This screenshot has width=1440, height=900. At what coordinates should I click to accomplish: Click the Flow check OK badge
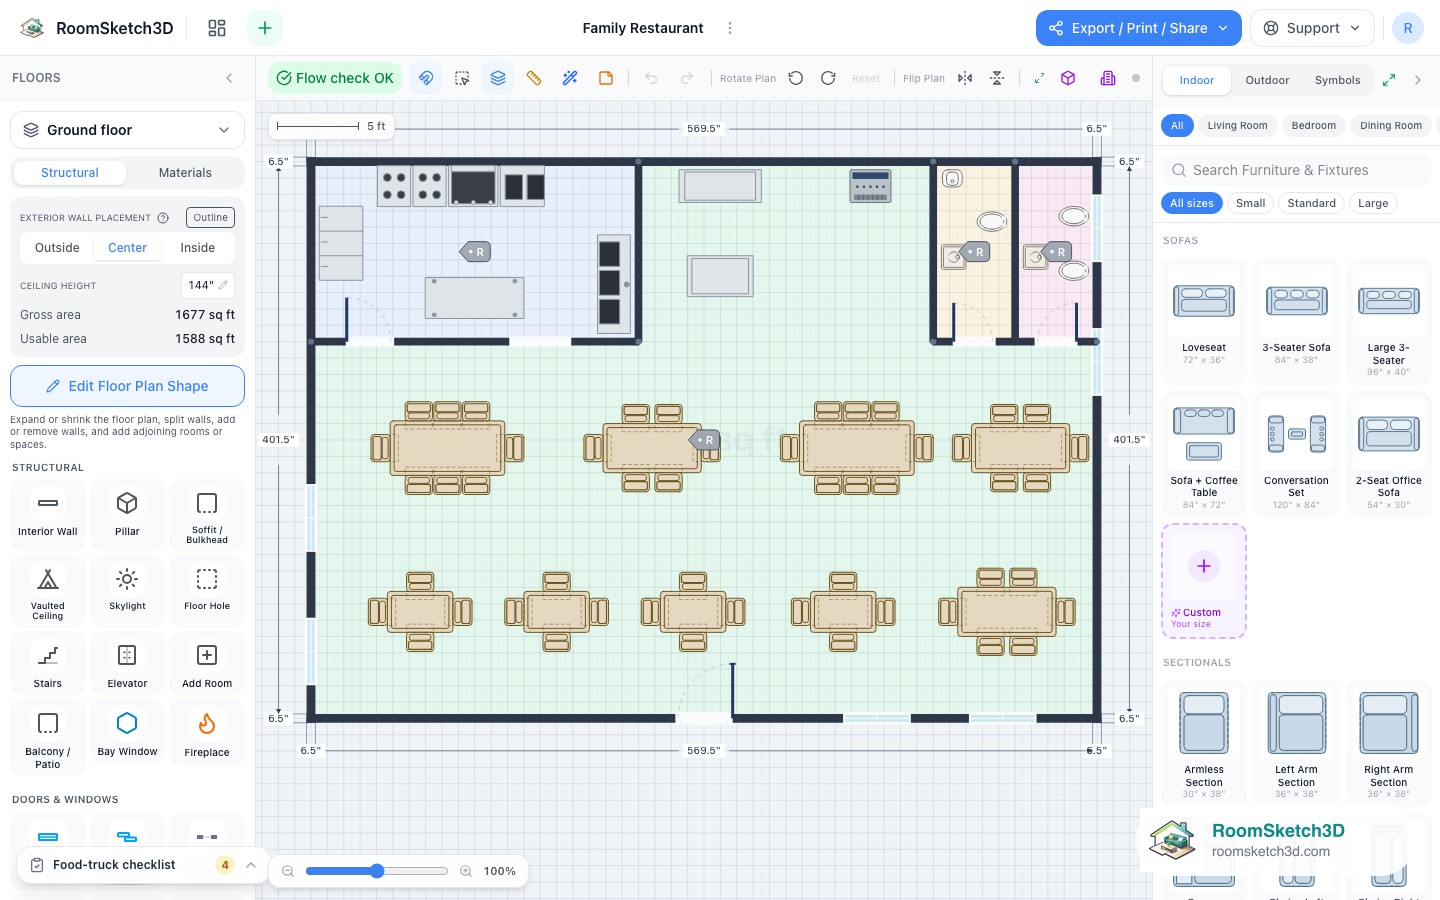point(335,78)
